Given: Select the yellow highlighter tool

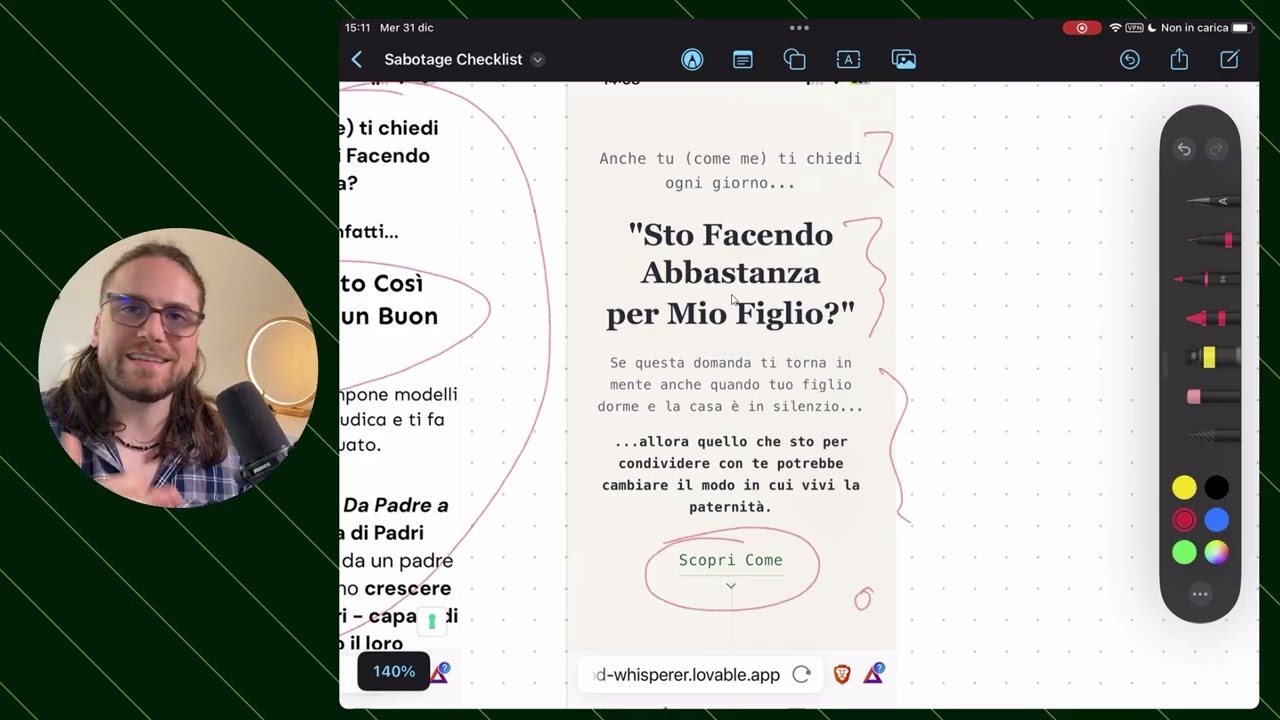Looking at the screenshot, I should coord(1213,357).
